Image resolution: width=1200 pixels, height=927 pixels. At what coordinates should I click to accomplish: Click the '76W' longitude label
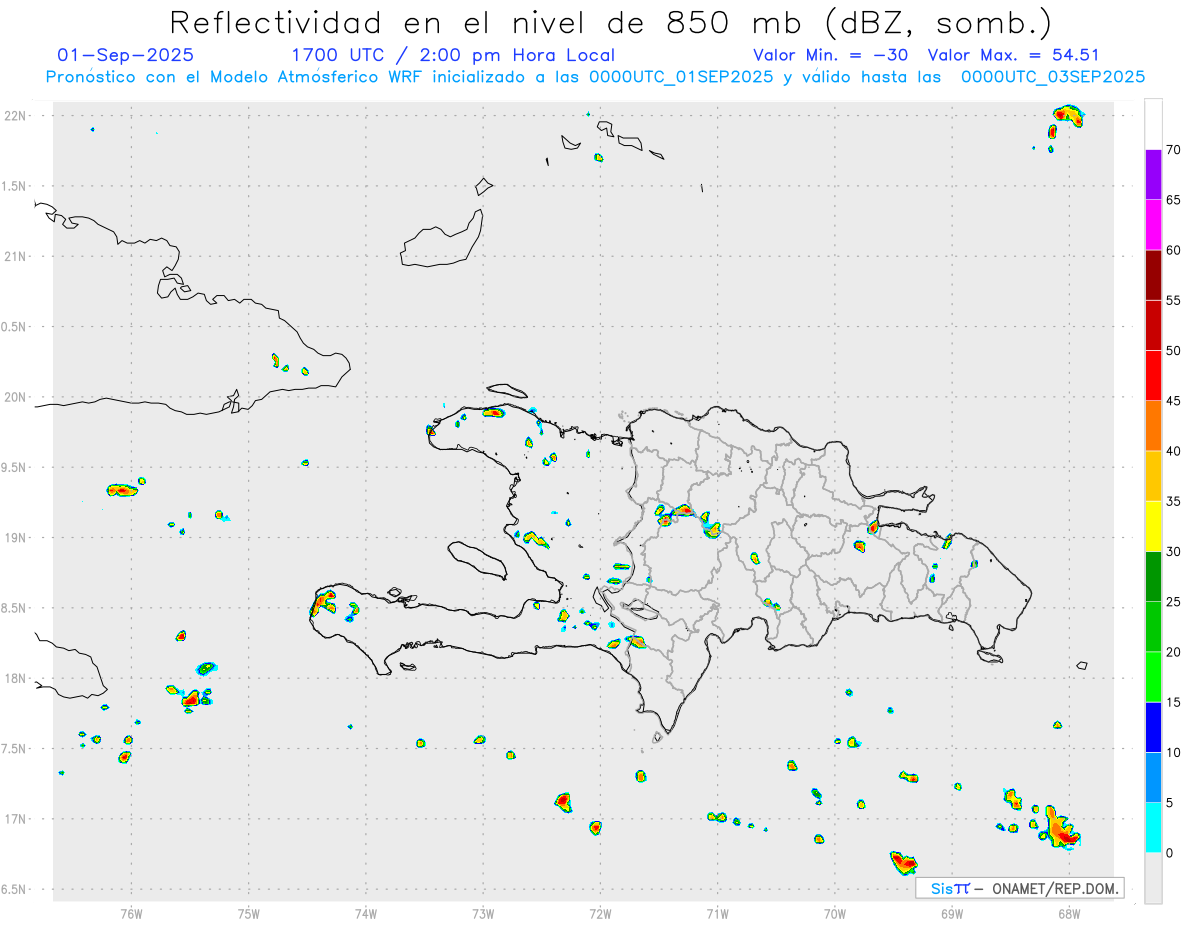131,913
